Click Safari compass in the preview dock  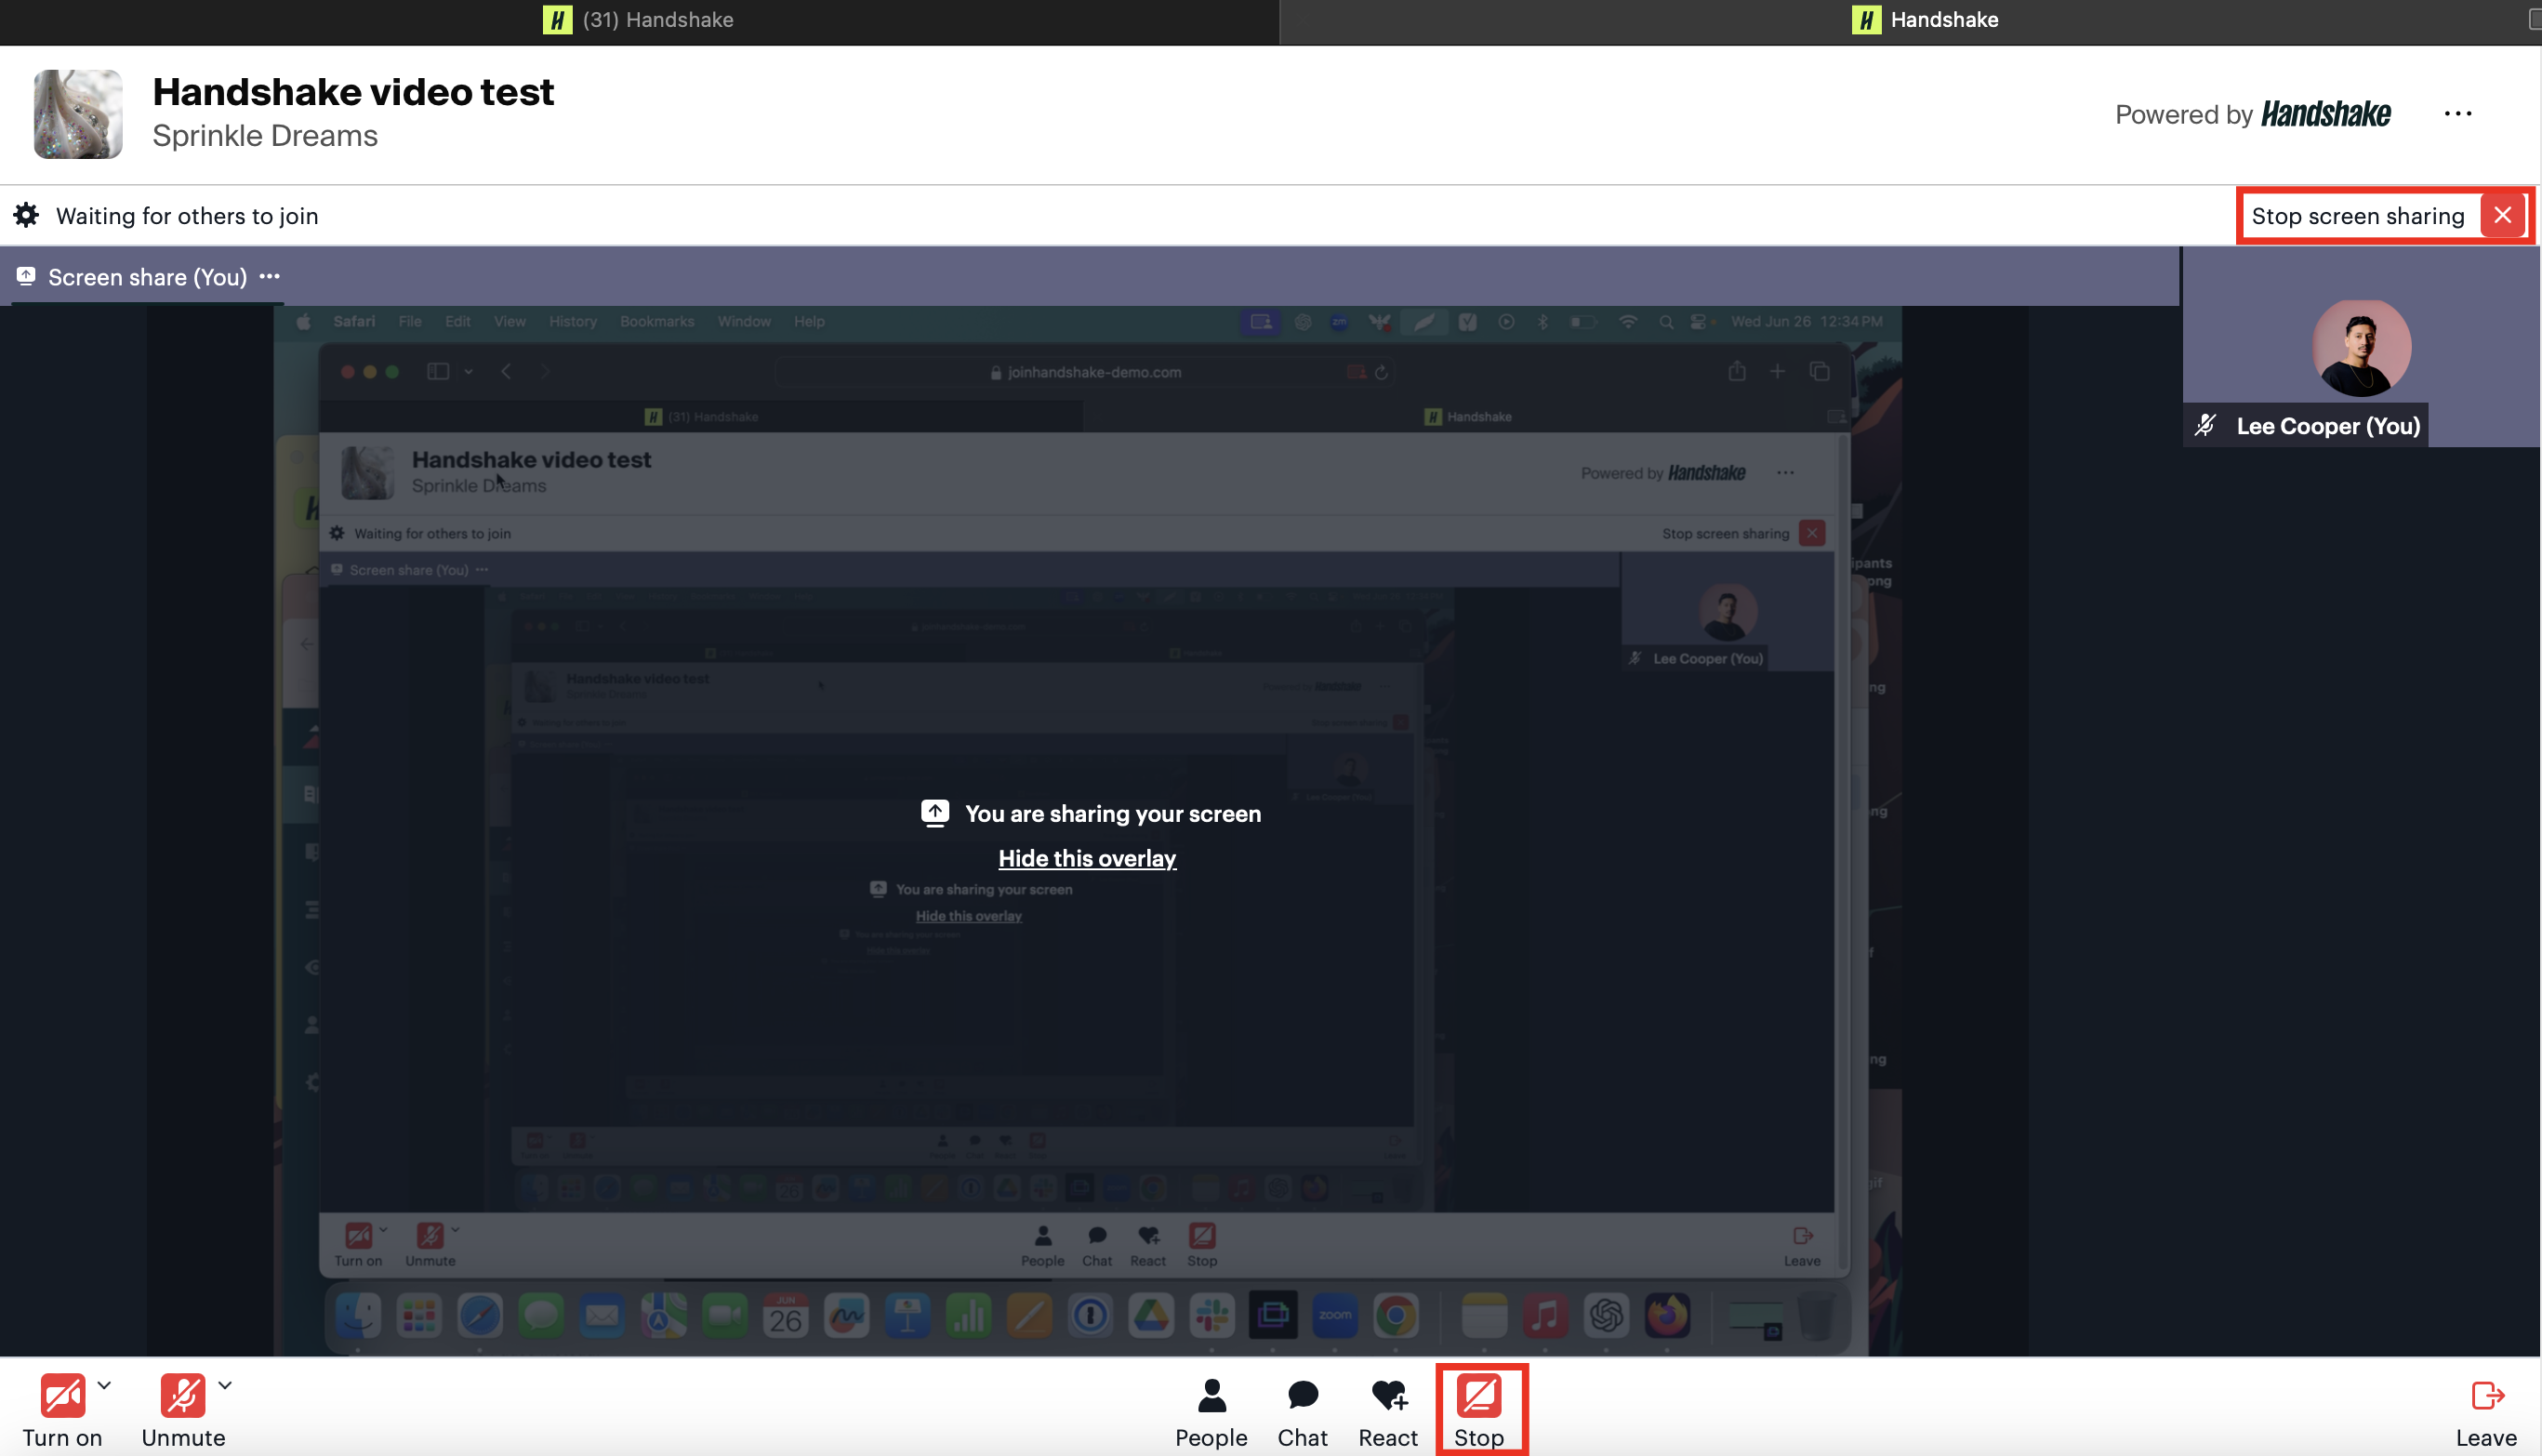click(x=480, y=1316)
